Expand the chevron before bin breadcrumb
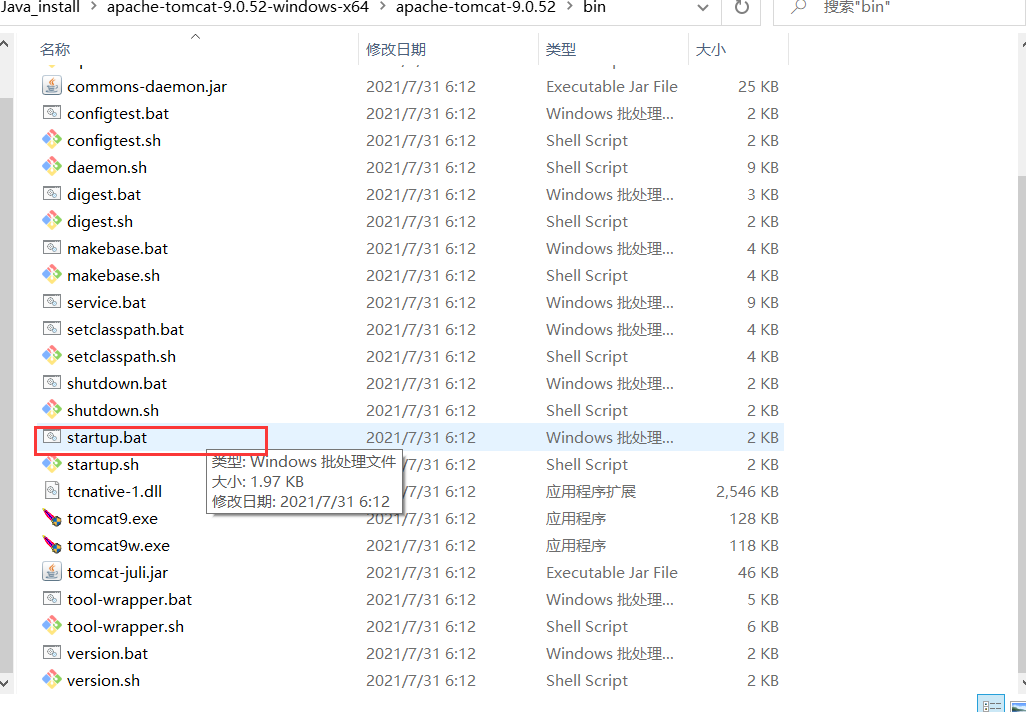This screenshot has height=712, width=1026. click(x=569, y=8)
